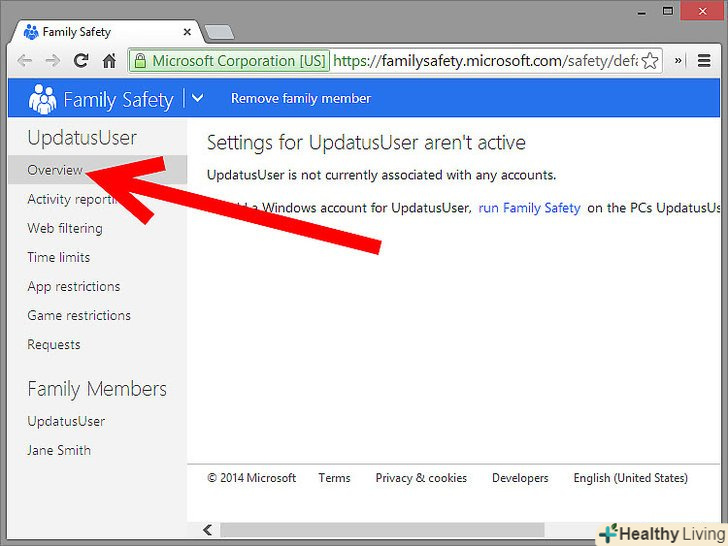Click the Microsoft Corporation [US] certificate label
The height and width of the screenshot is (546, 728).
[239, 61]
